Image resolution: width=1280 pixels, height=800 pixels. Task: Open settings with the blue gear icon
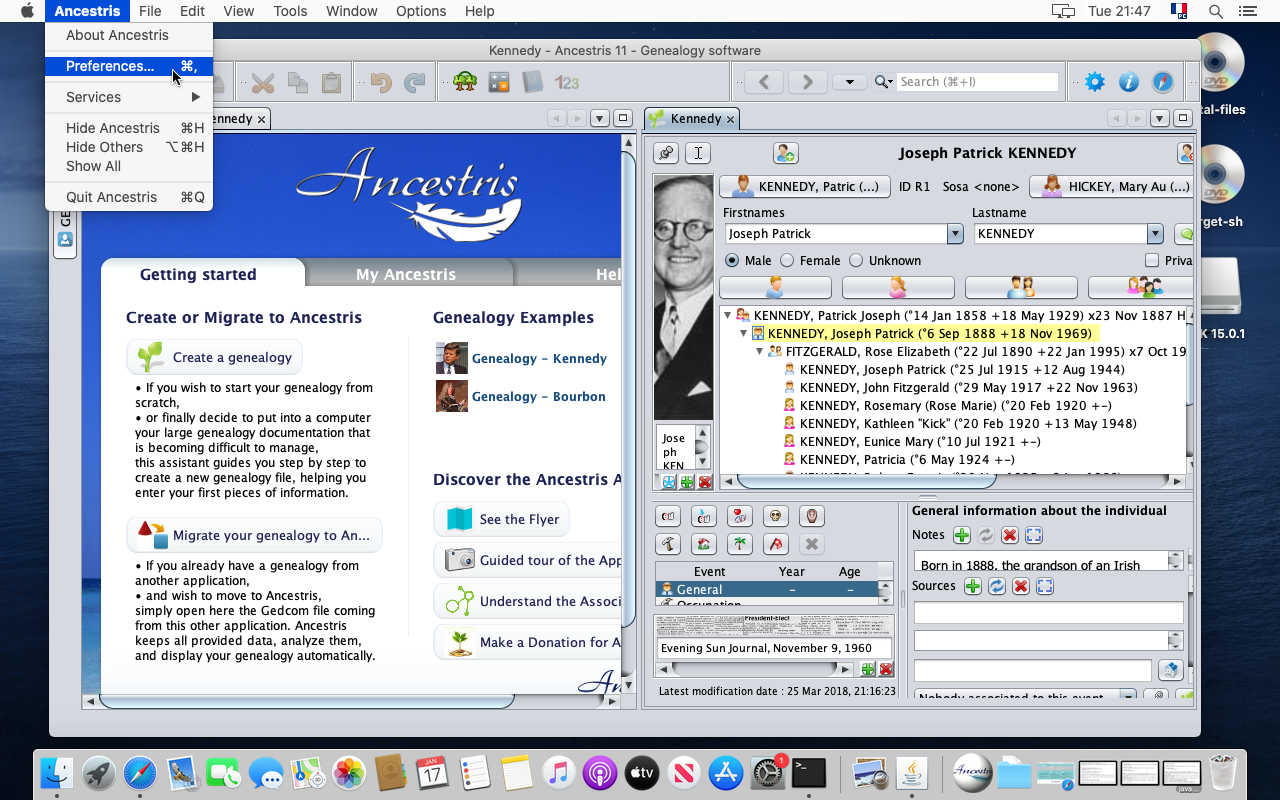click(1095, 82)
